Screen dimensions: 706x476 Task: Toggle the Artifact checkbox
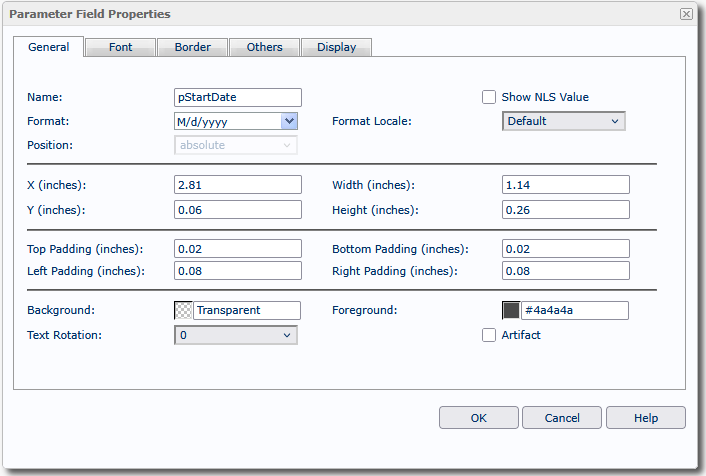coord(489,335)
